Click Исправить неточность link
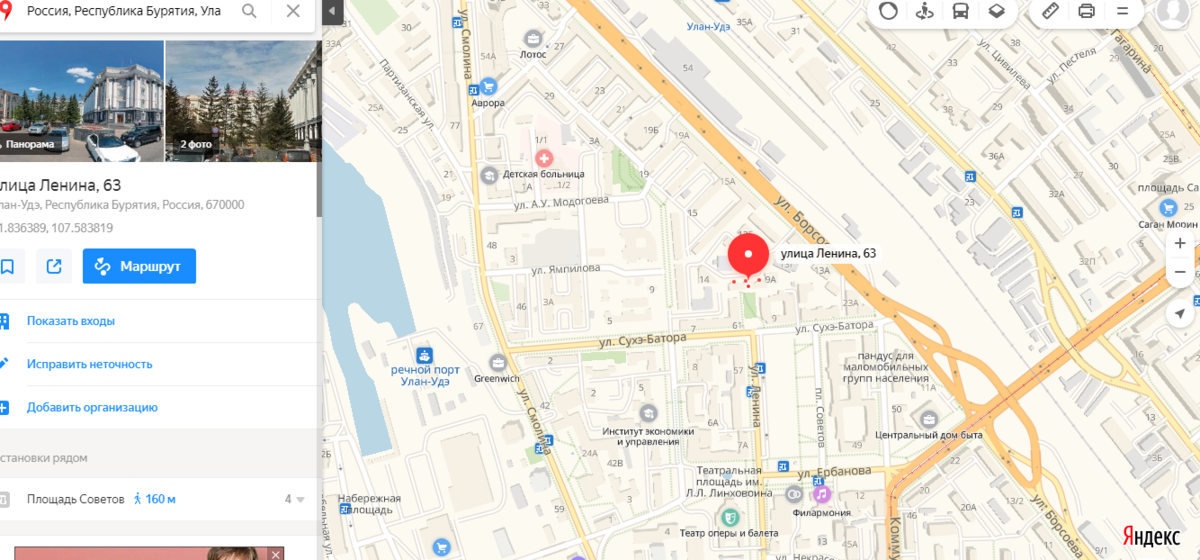This screenshot has height=560, width=1200. click(90, 364)
